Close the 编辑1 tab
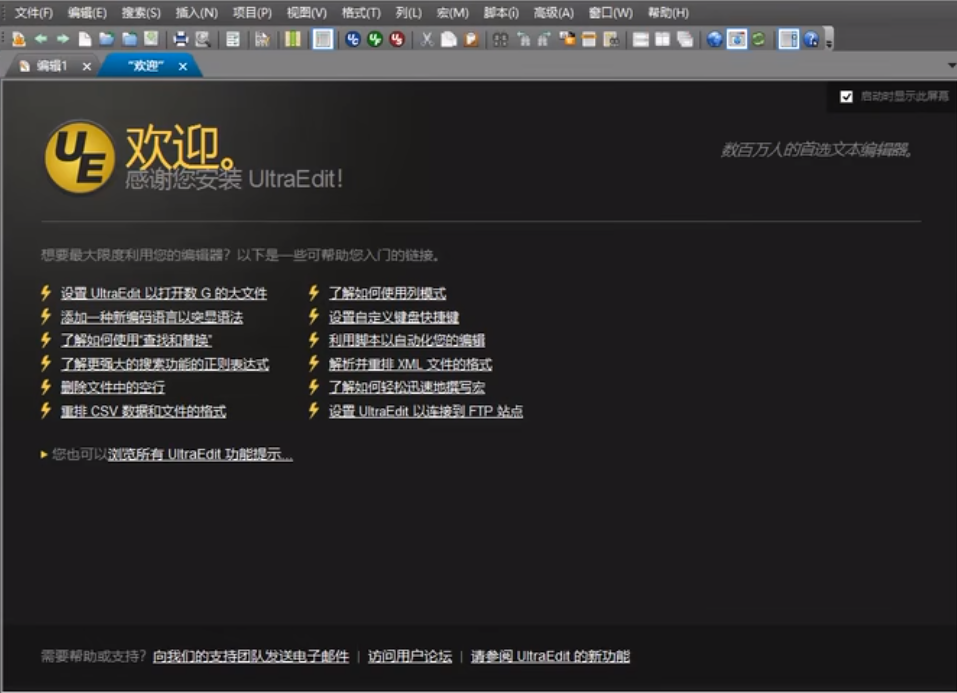The image size is (957, 693). [x=87, y=67]
